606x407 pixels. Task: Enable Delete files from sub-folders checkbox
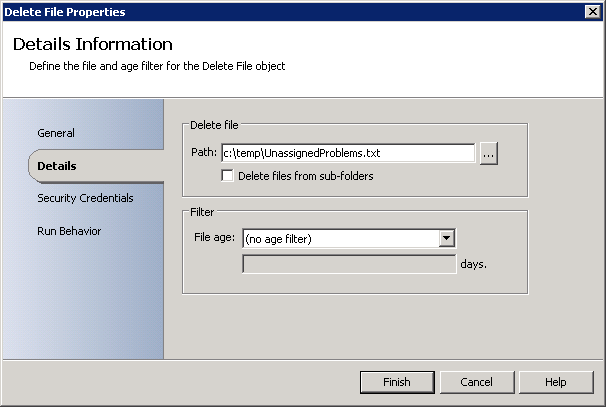point(228,177)
